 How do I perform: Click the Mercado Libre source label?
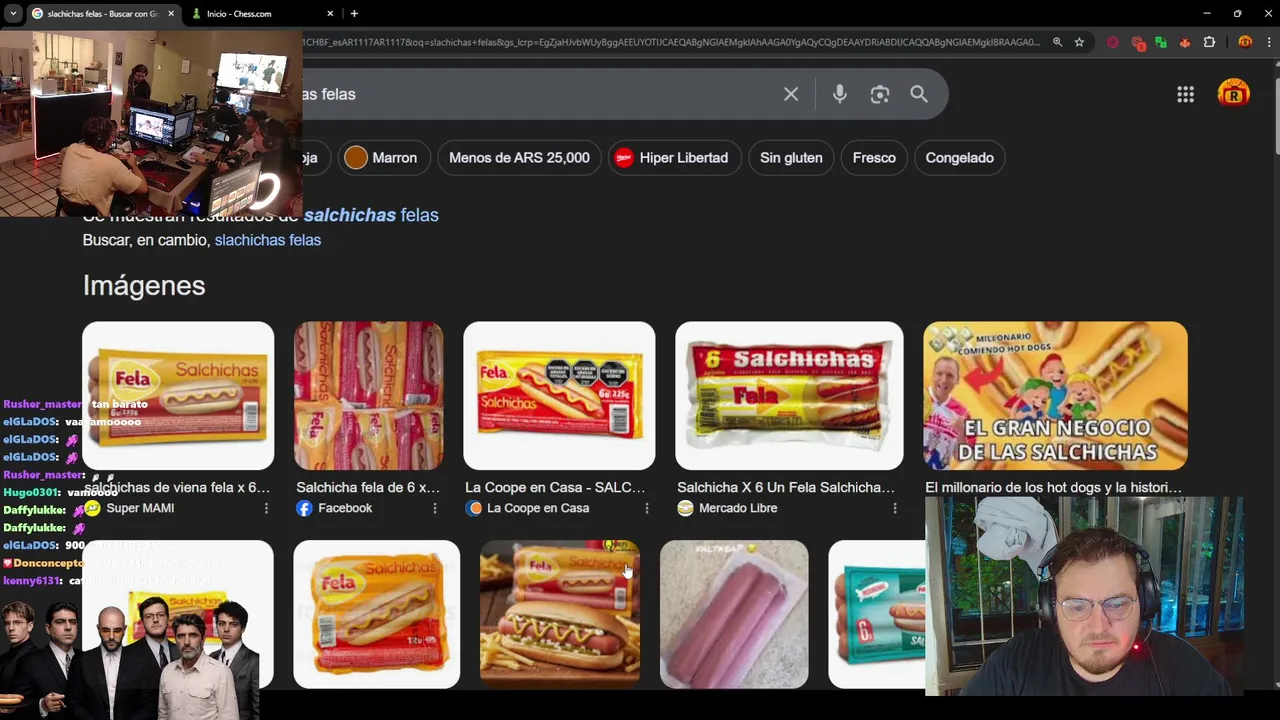coord(738,508)
